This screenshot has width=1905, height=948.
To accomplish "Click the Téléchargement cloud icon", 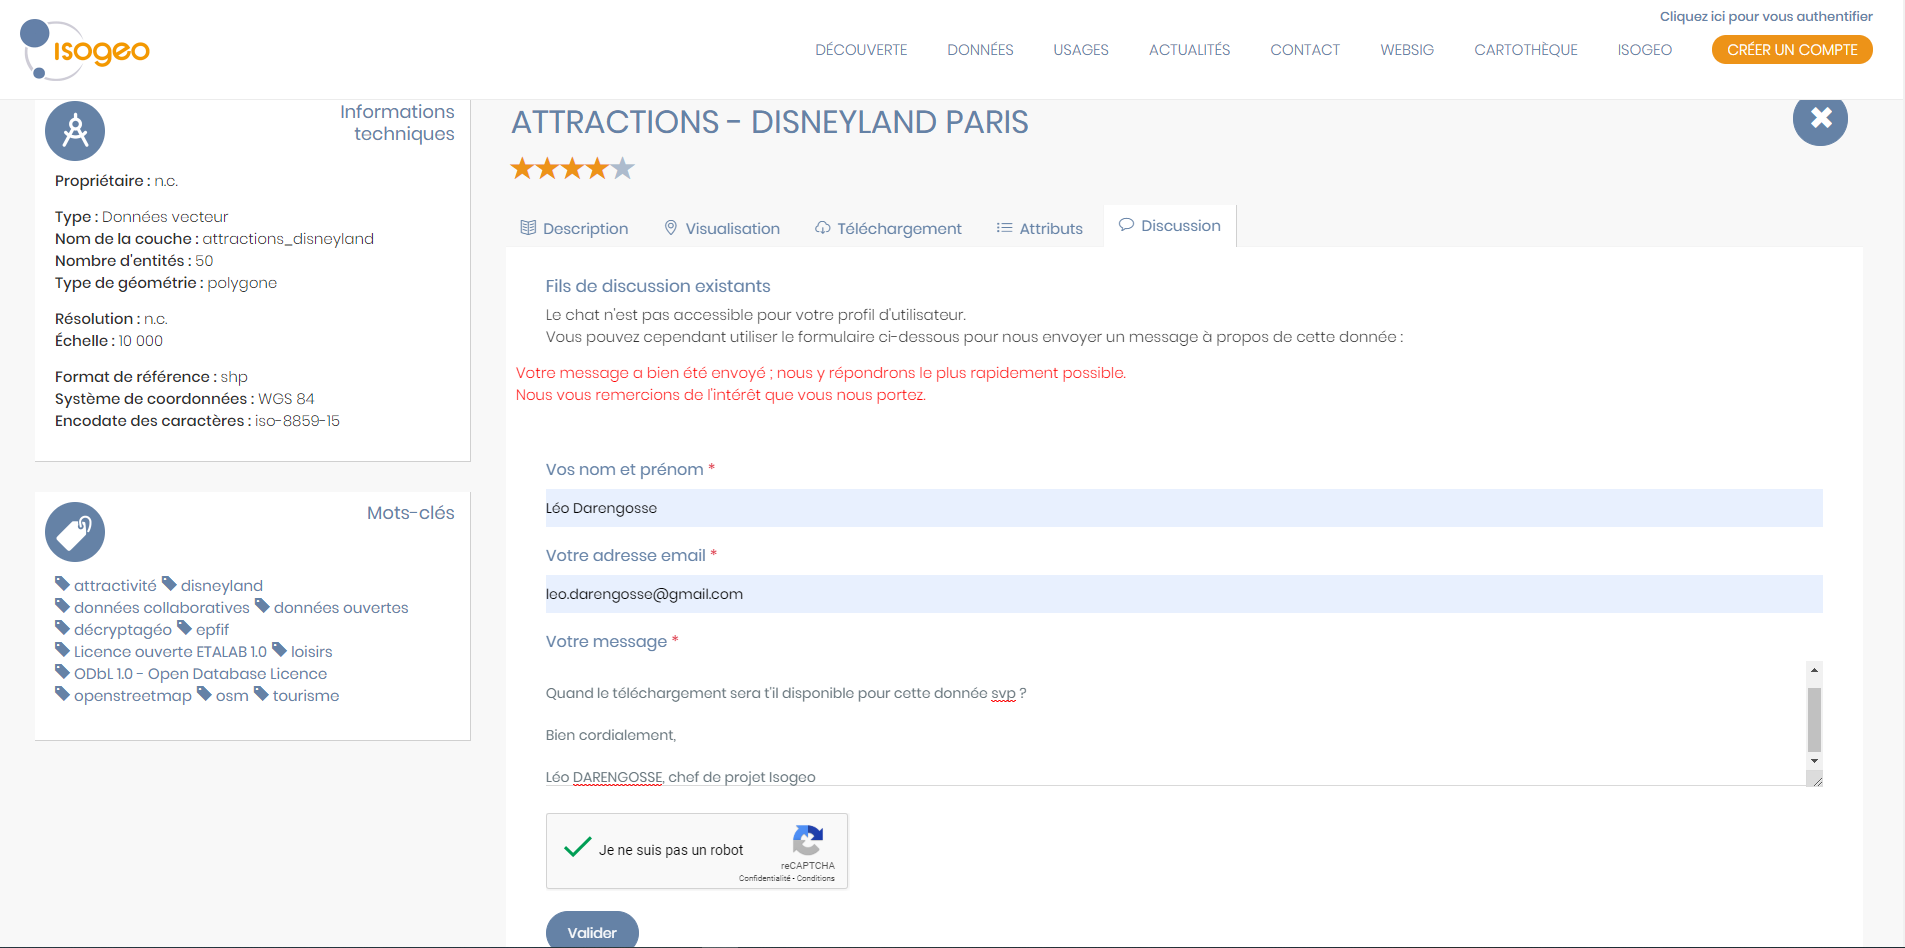I will (x=822, y=228).
